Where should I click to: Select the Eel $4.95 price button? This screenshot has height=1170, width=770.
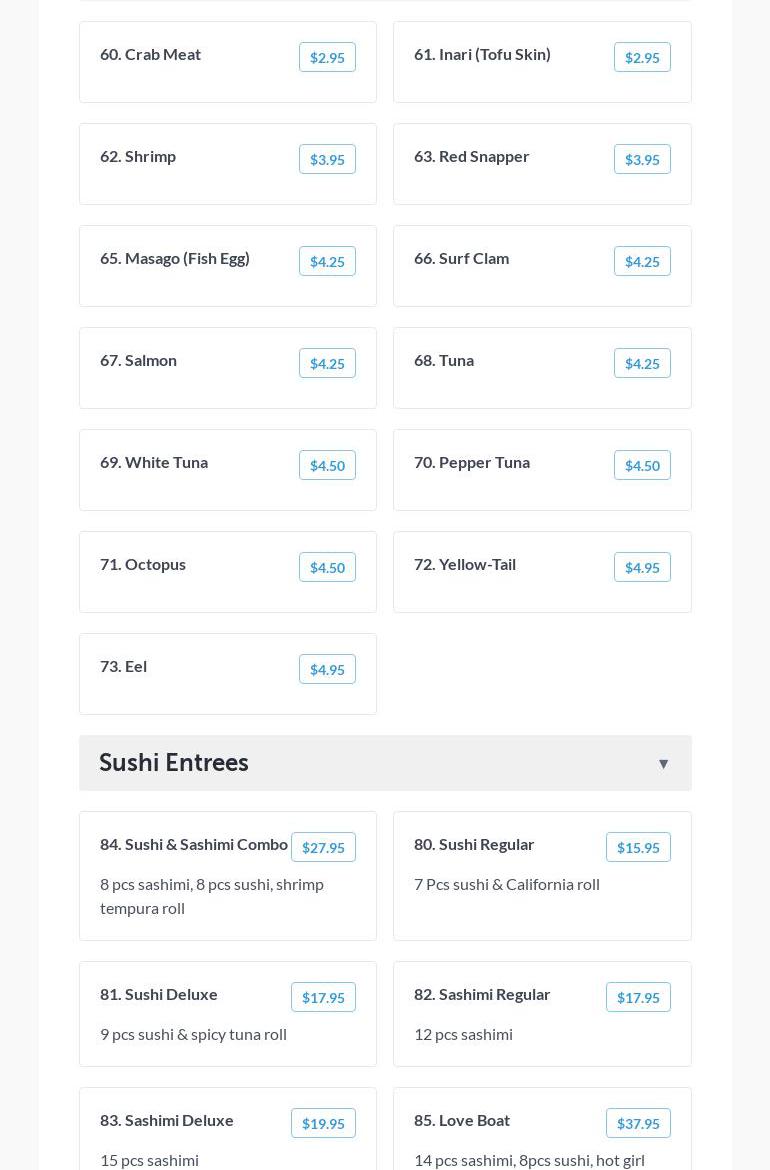pos(327,670)
